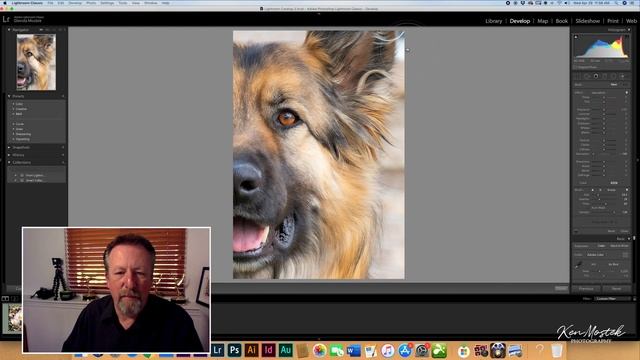Image resolution: width=640 pixels, height=360 pixels.
Task: Select the Graduated Filter tool
Action: click(604, 76)
